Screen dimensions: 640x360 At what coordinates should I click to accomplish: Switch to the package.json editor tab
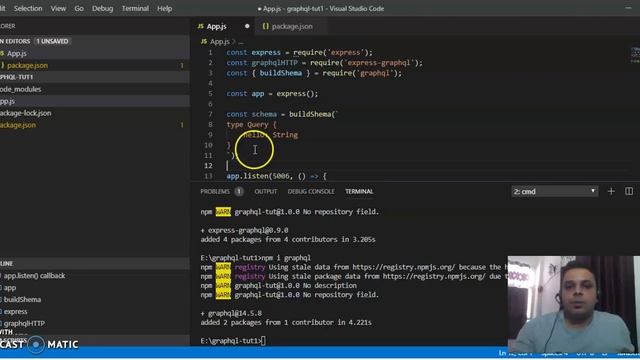(x=292, y=26)
